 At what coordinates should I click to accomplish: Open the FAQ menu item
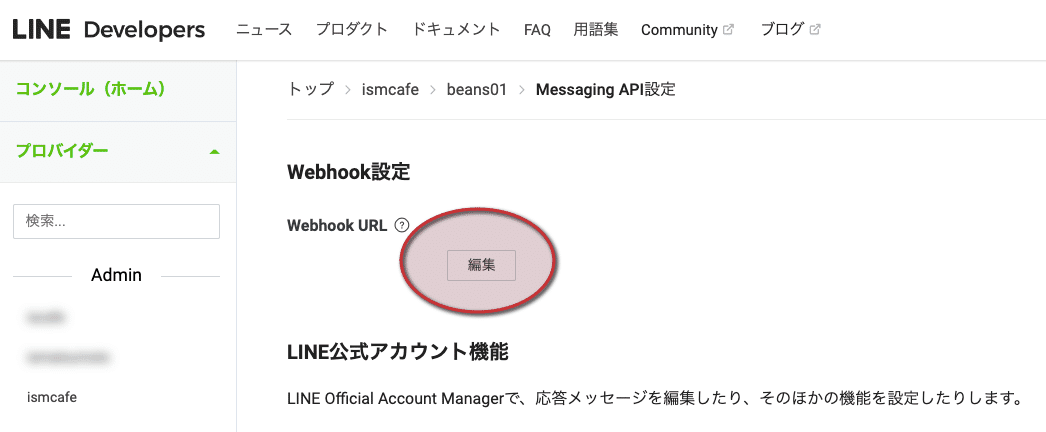click(537, 30)
